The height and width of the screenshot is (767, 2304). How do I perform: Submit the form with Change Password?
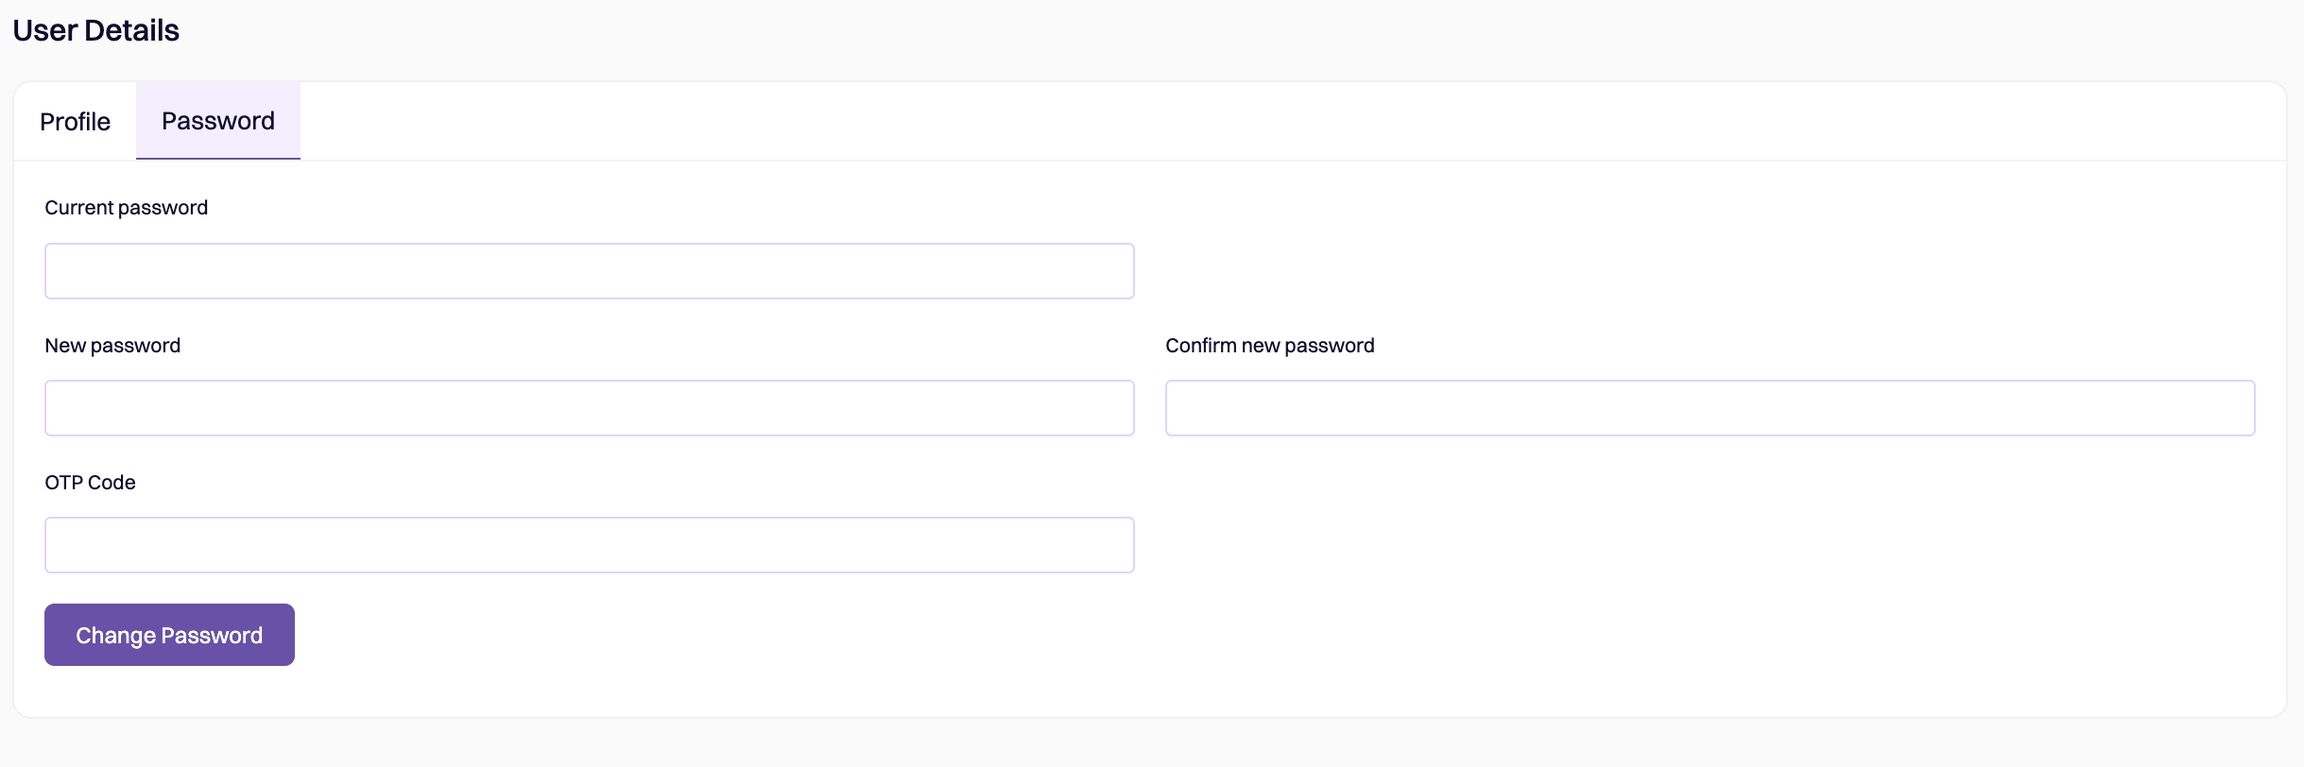pos(169,635)
